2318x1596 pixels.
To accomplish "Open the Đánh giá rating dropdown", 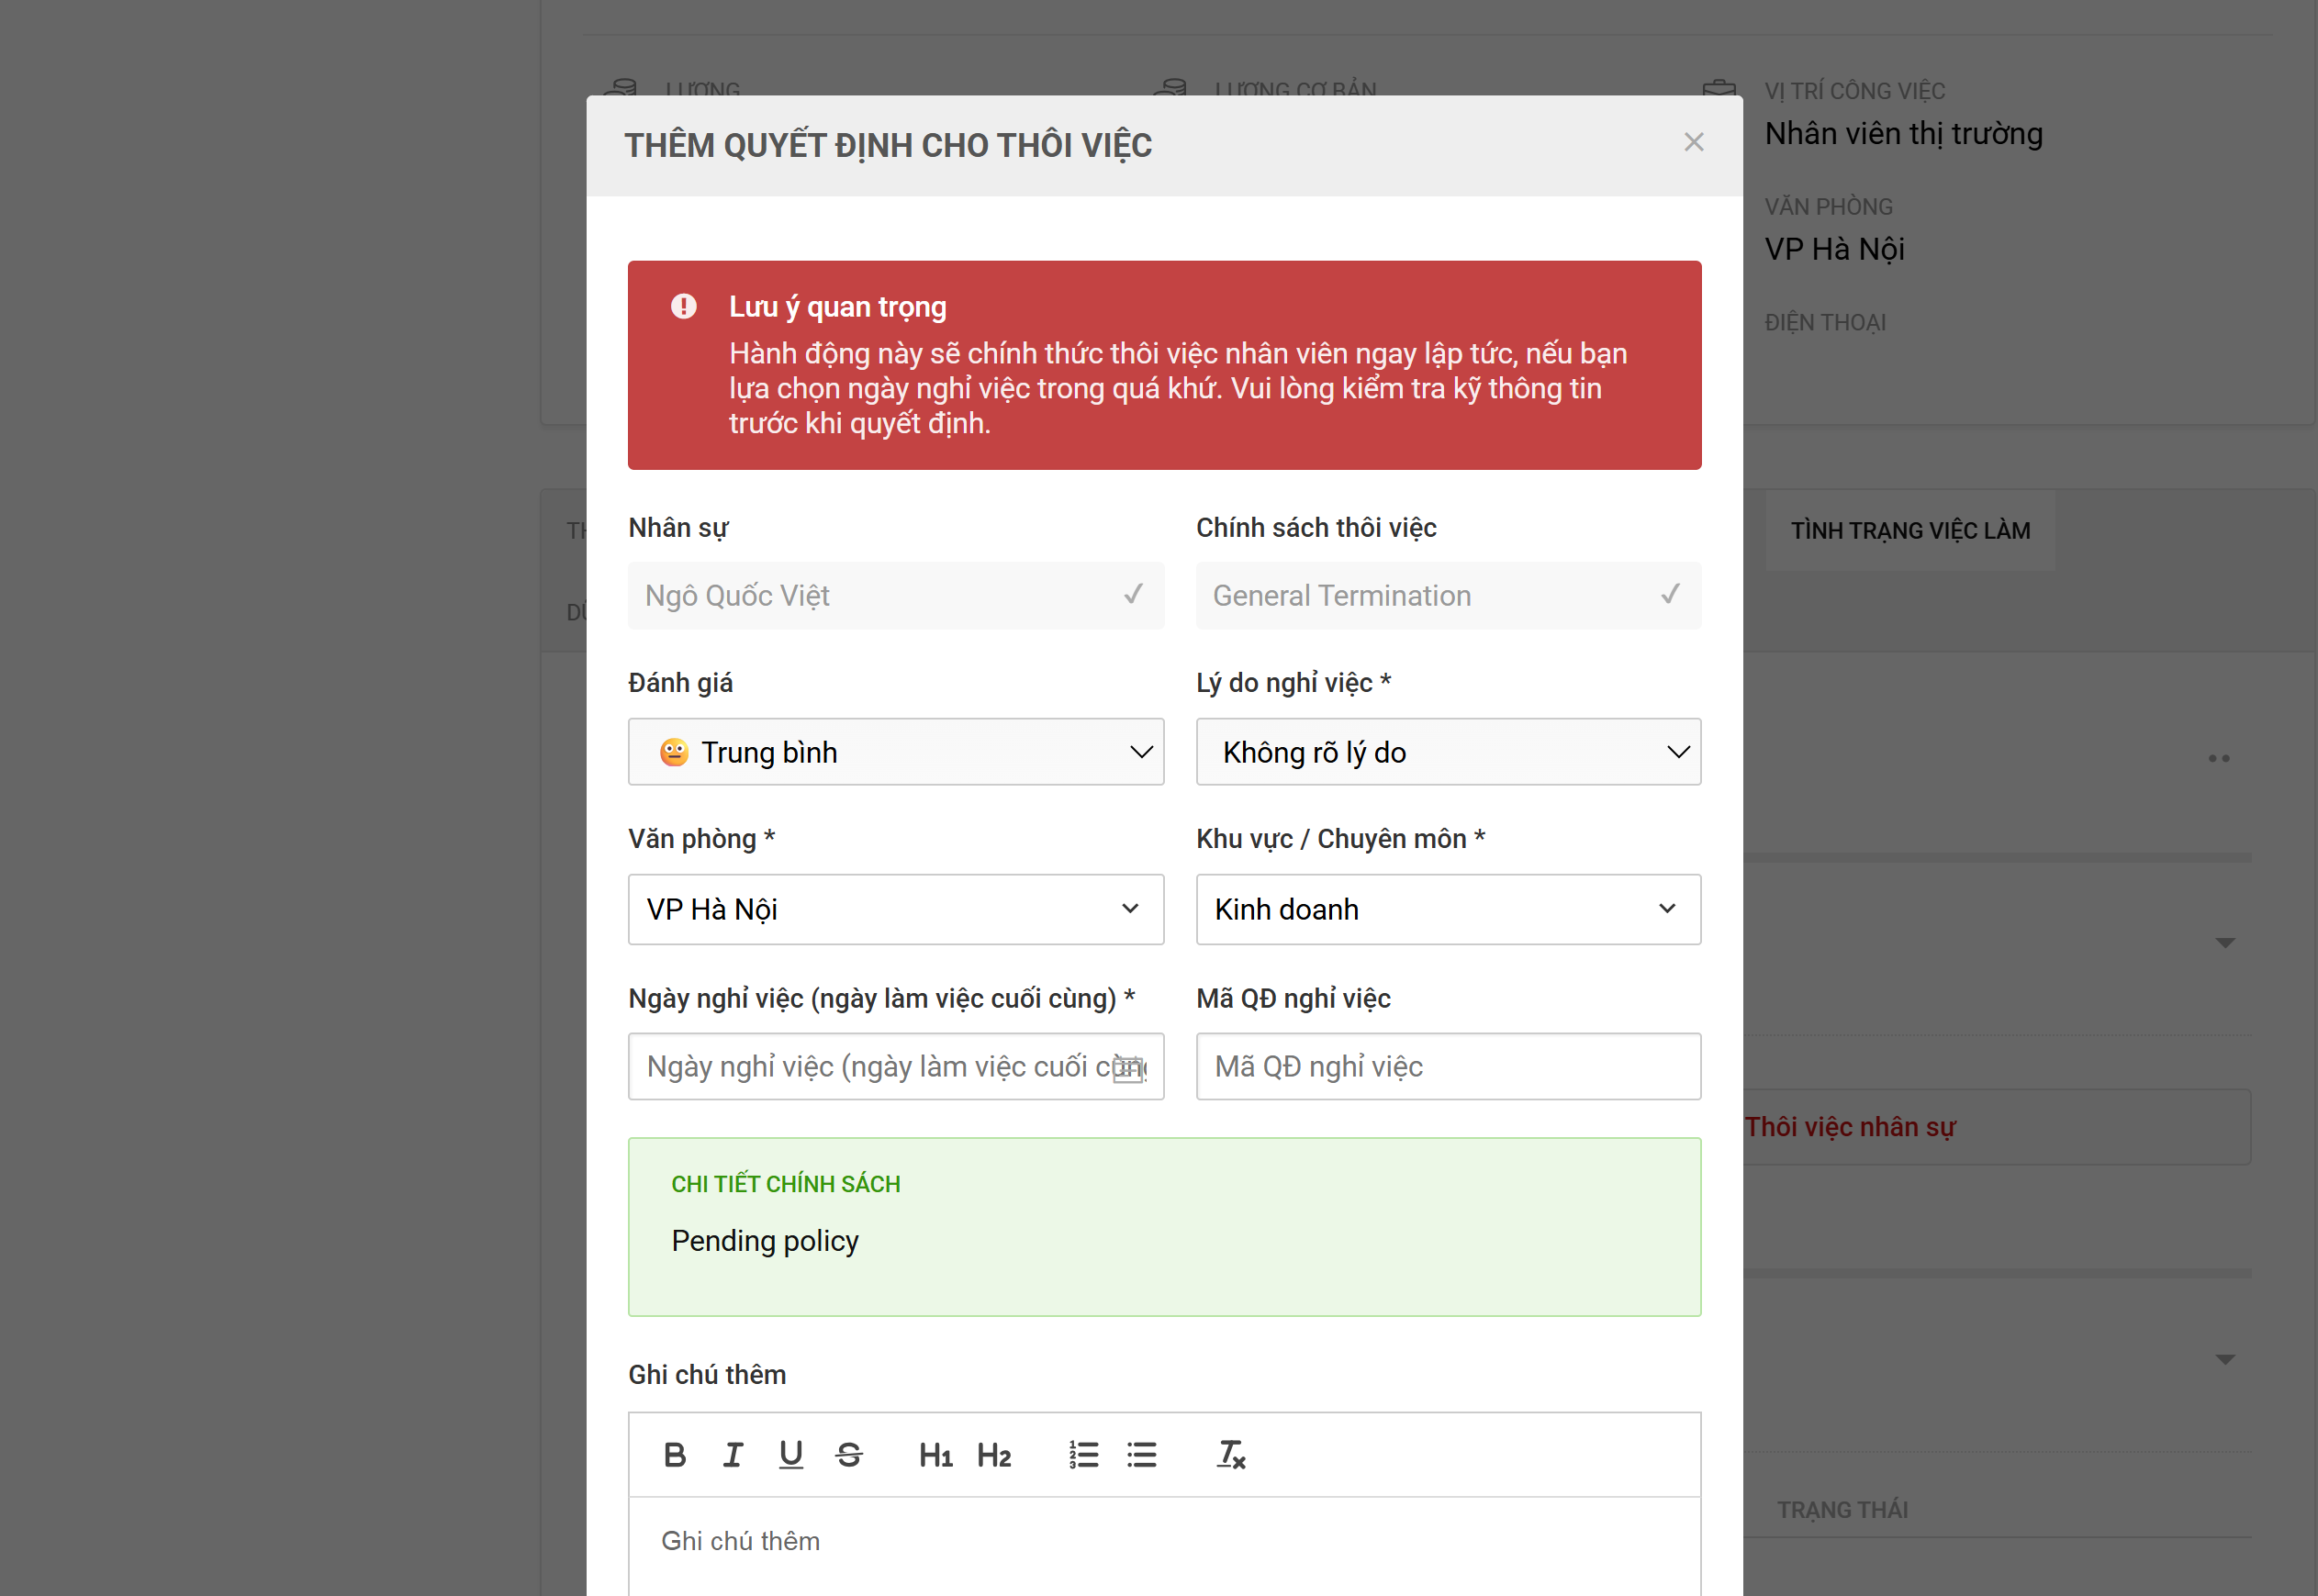I will pyautogui.click(x=895, y=752).
